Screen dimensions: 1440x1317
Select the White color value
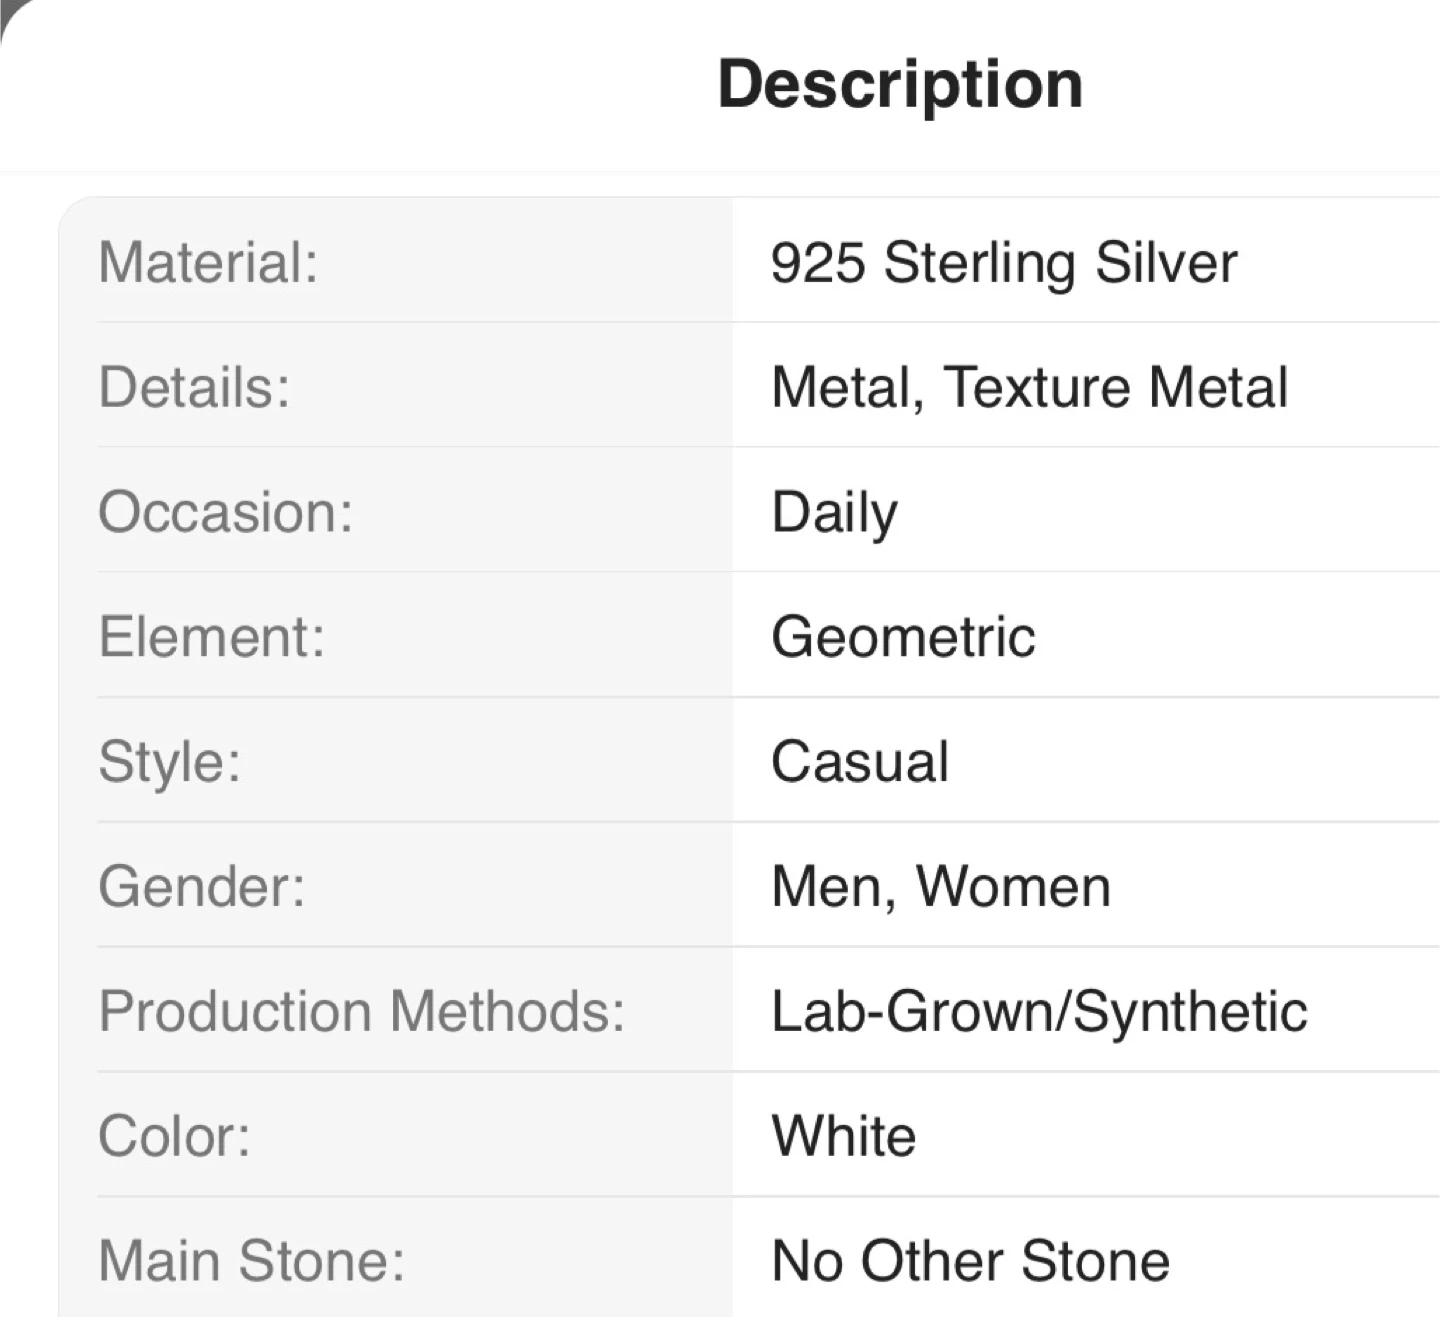click(843, 1136)
